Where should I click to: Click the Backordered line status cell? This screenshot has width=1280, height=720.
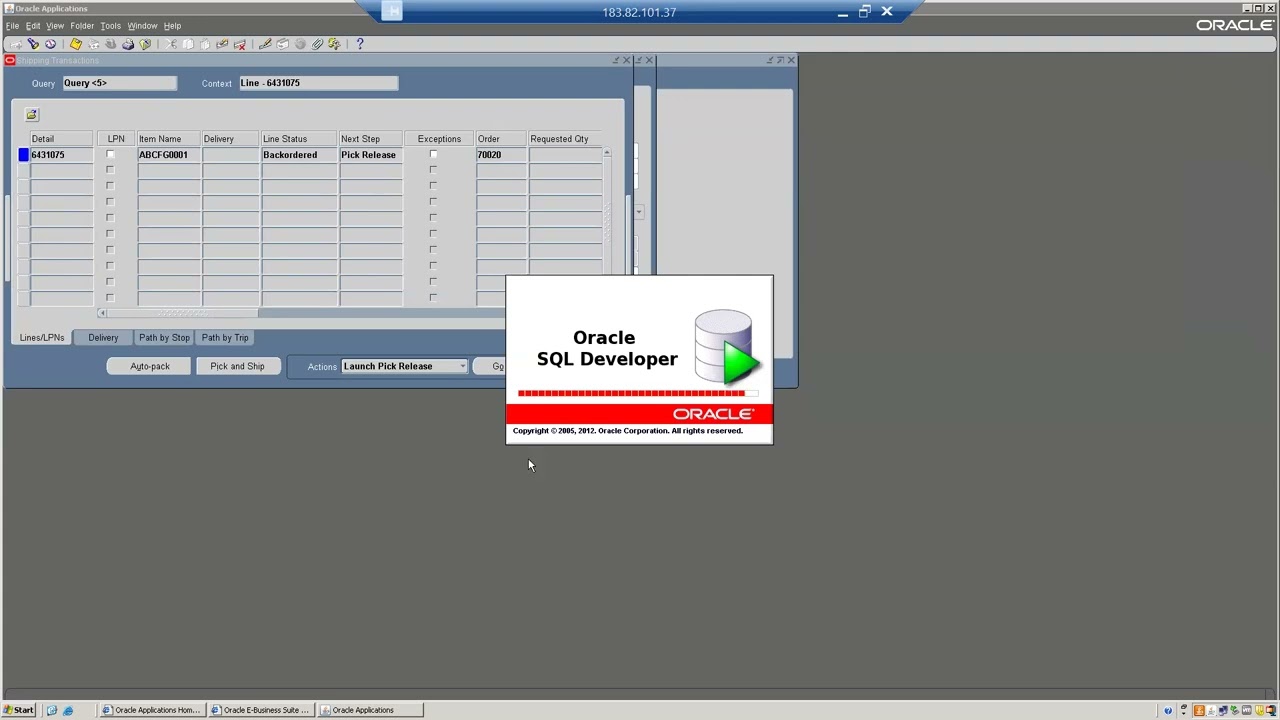click(x=300, y=155)
